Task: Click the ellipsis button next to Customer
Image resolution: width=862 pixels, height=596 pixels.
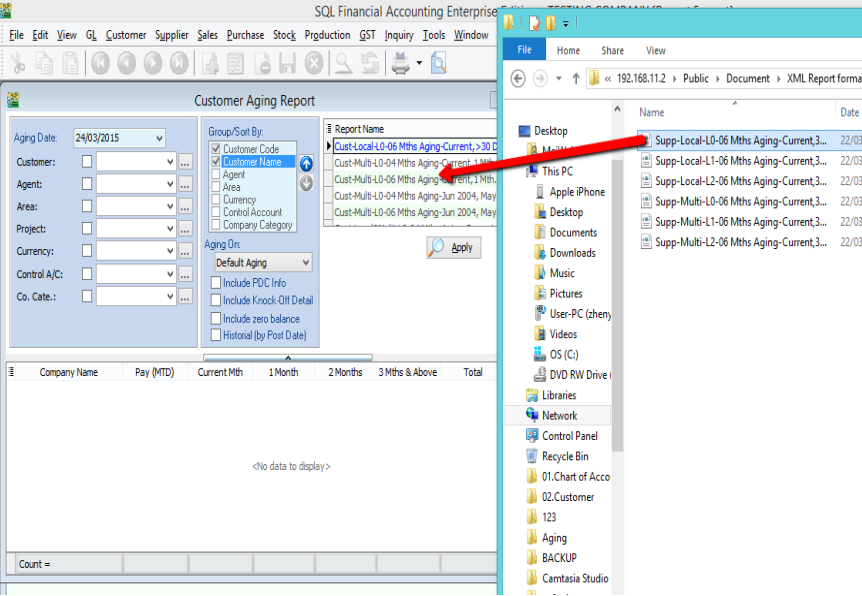Action: (x=185, y=162)
